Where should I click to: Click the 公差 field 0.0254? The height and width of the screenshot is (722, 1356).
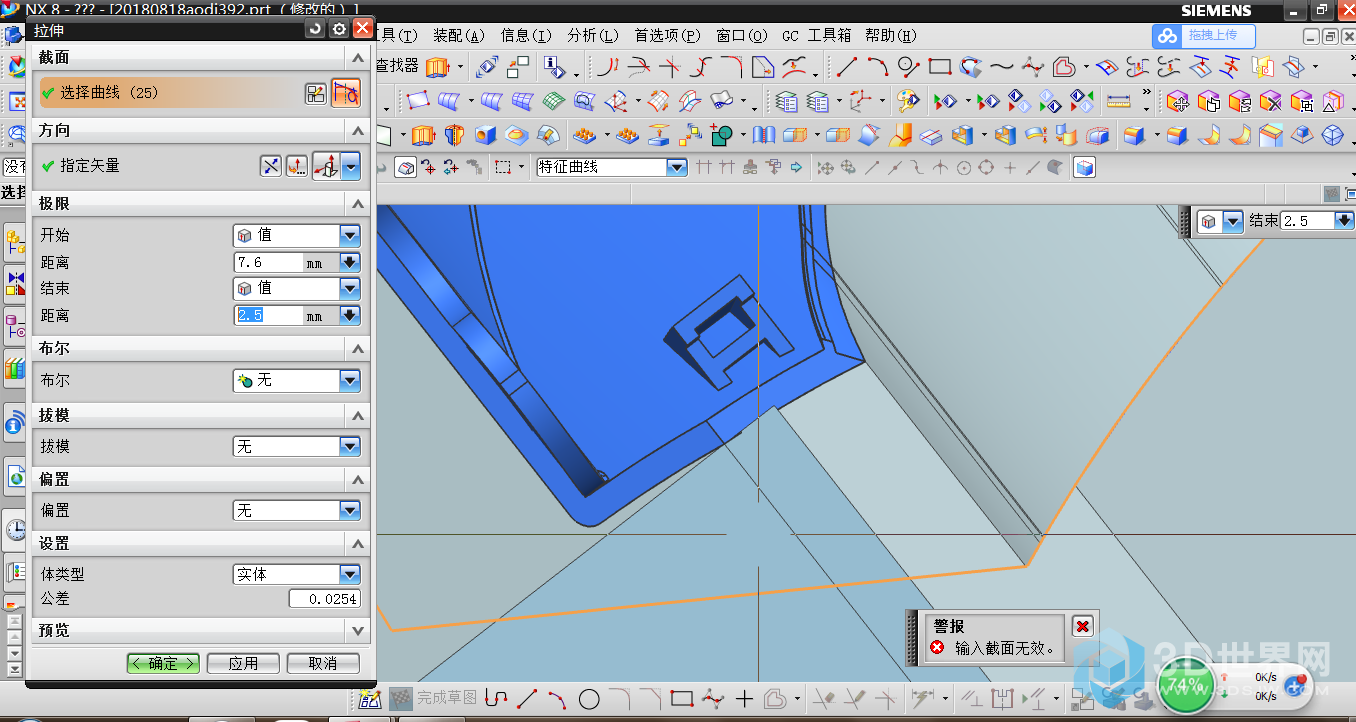pos(324,599)
